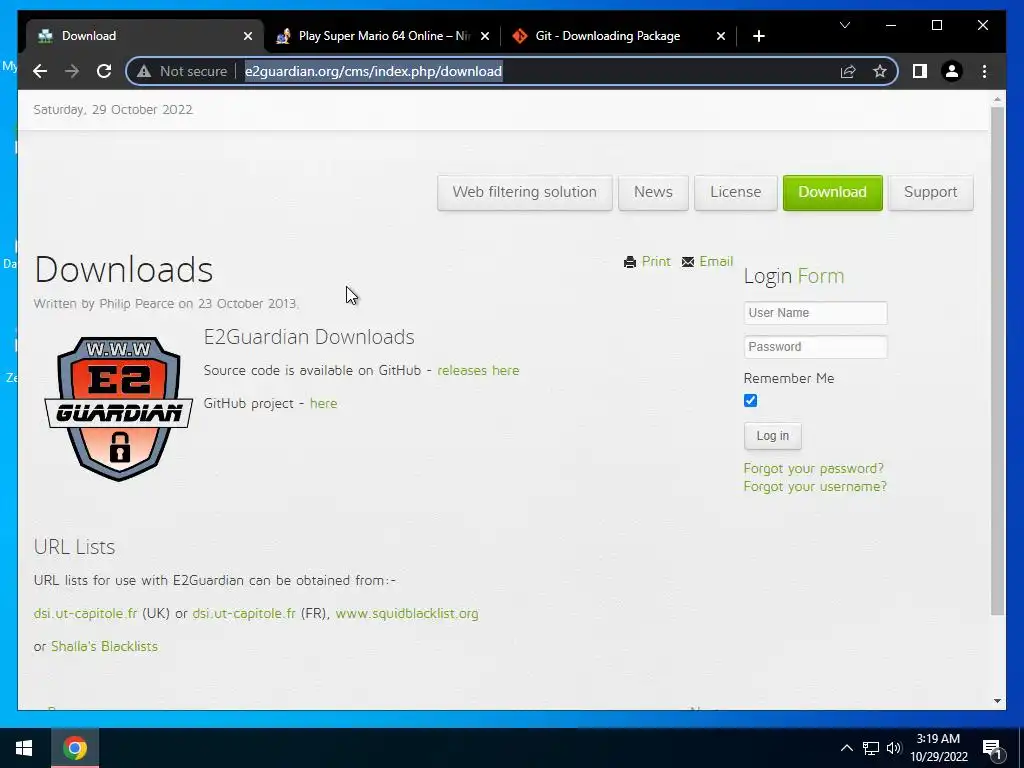Close the Git Downloading Package tab
Viewport: 1024px width, 768px height.
coord(720,36)
